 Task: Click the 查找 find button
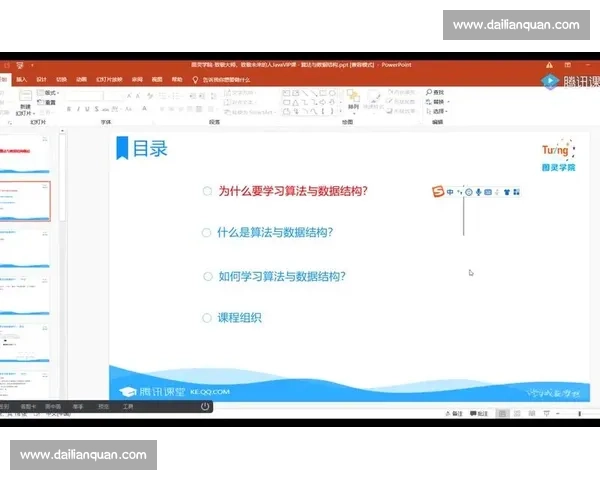[435, 92]
